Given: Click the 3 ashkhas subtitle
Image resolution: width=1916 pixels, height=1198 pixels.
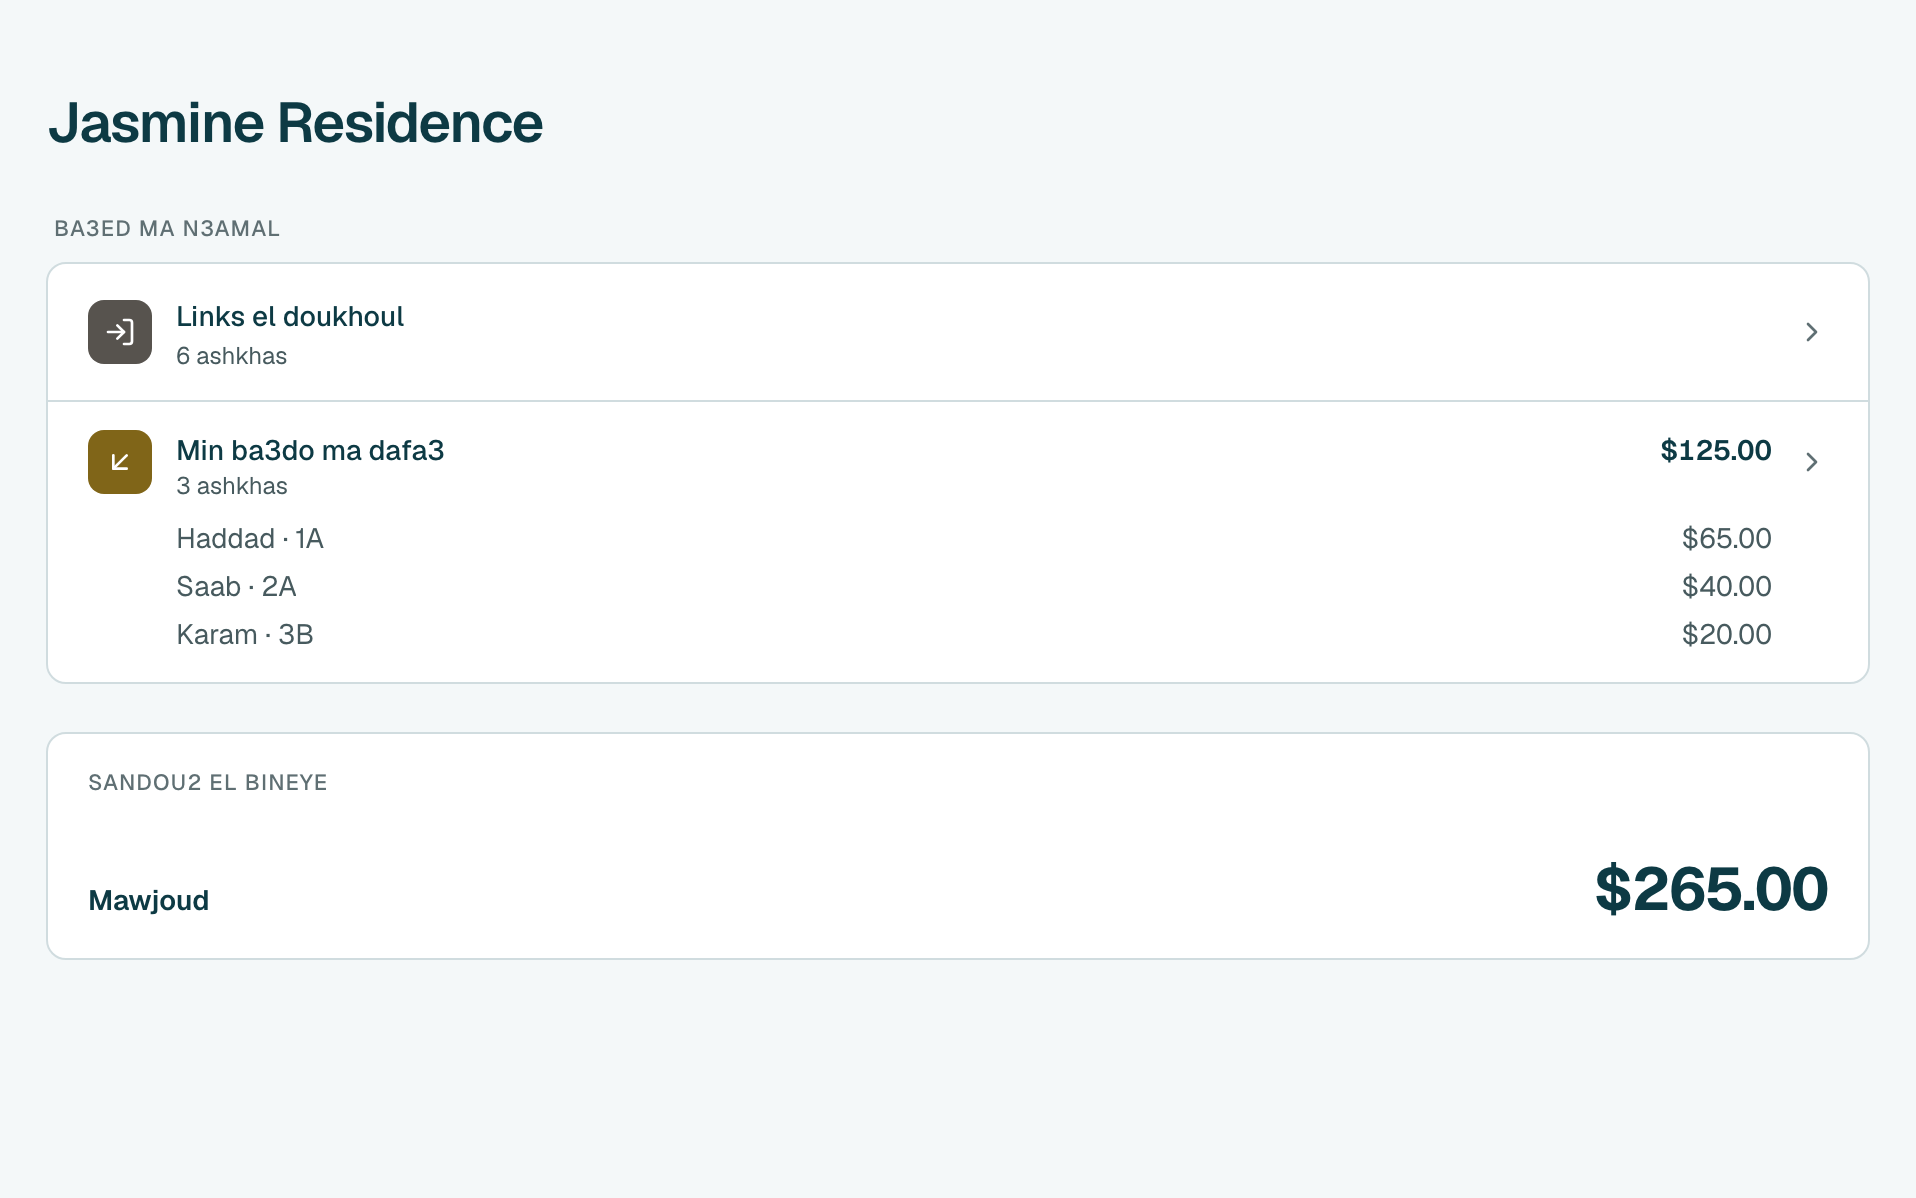Looking at the screenshot, I should coord(232,486).
